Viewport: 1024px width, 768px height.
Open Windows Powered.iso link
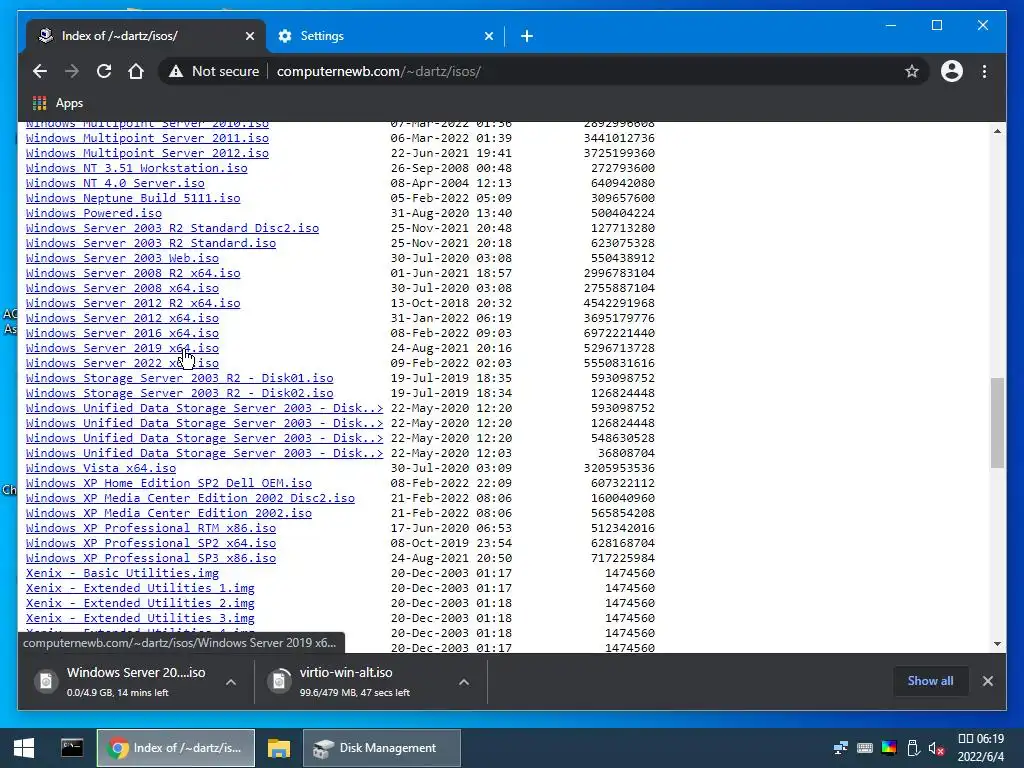tap(93, 213)
